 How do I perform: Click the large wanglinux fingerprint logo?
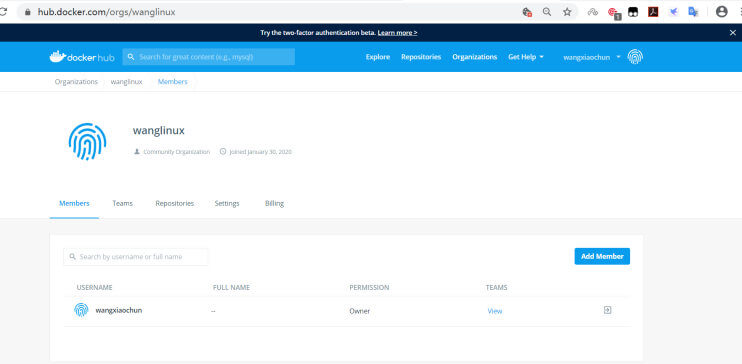point(88,142)
